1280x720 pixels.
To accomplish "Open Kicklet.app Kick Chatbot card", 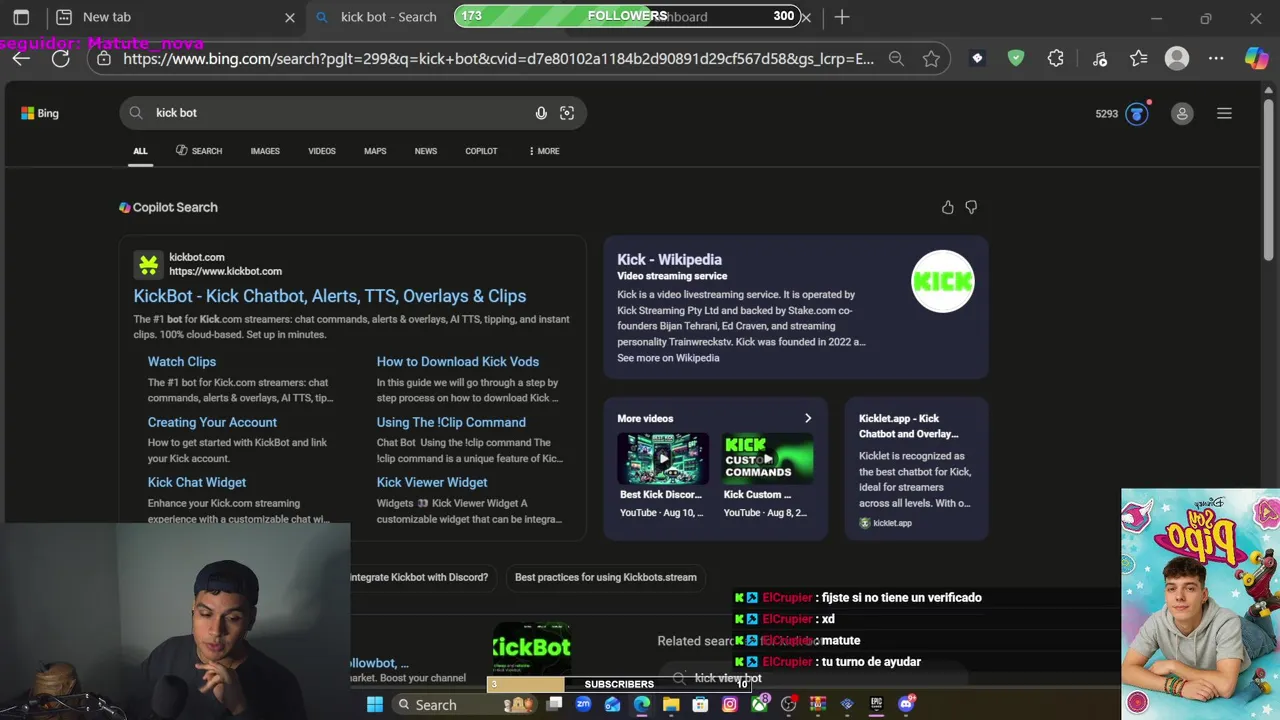I will [916, 468].
